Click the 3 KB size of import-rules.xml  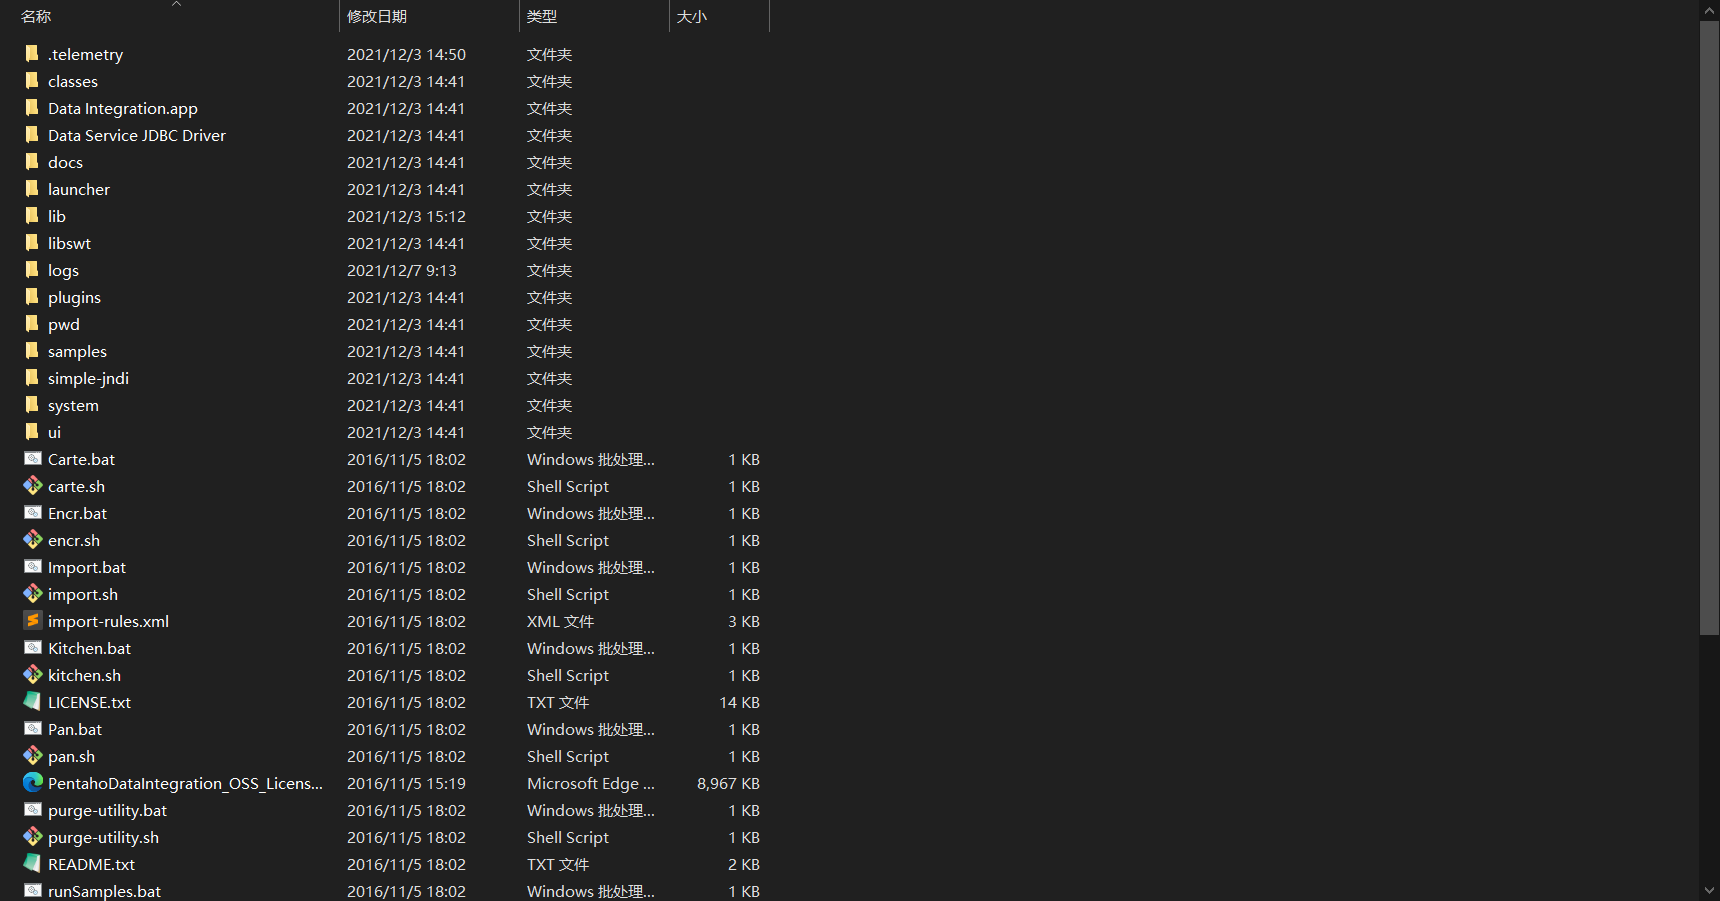tap(744, 621)
